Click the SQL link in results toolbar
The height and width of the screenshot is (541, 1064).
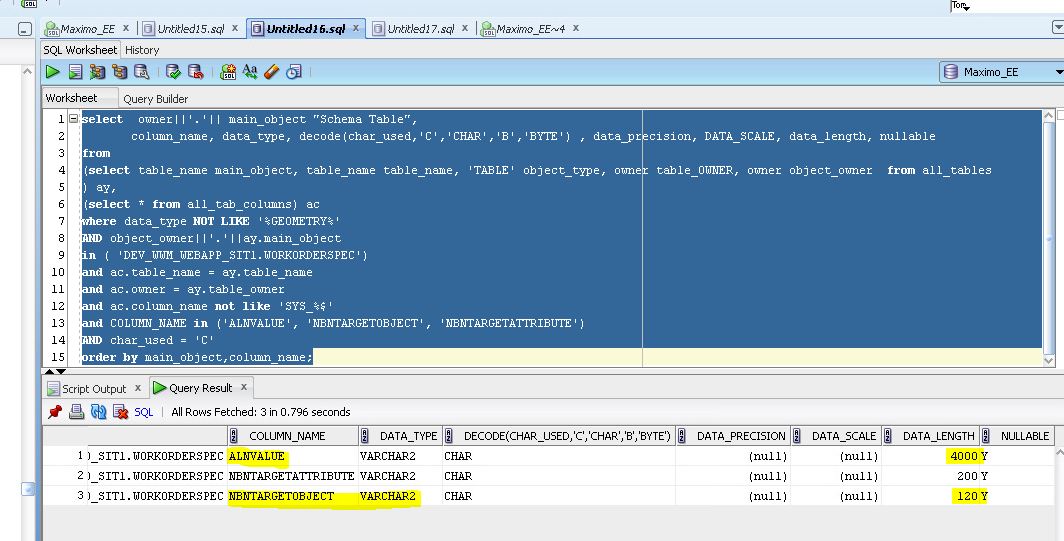coord(143,412)
